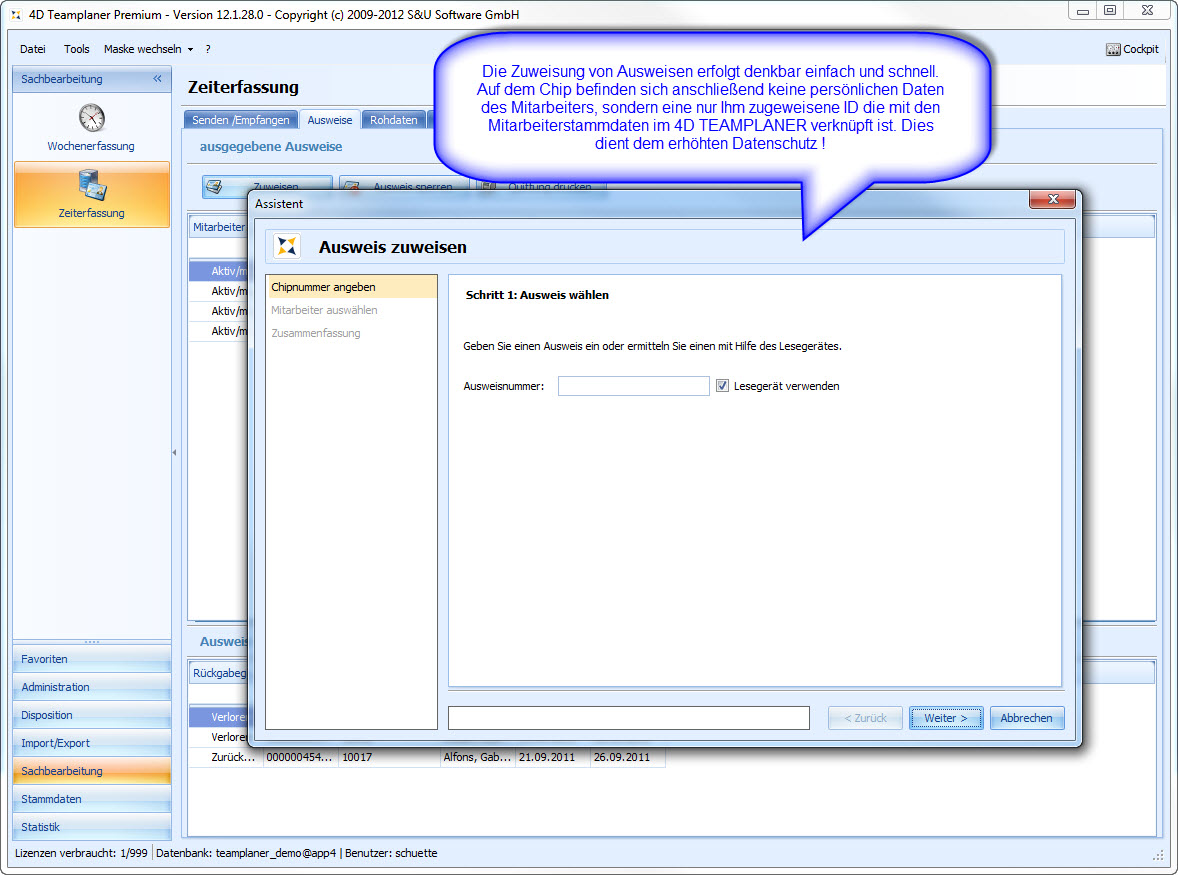The height and width of the screenshot is (875, 1178).
Task: Expand the Maske wechseln dropdown menu
Action: click(x=148, y=49)
